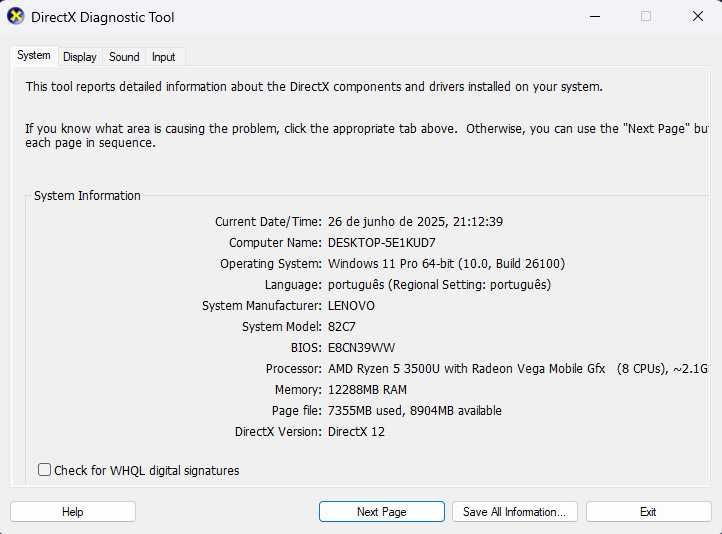722x534 pixels.
Task: Click the System Information group label
Action: (x=87, y=196)
